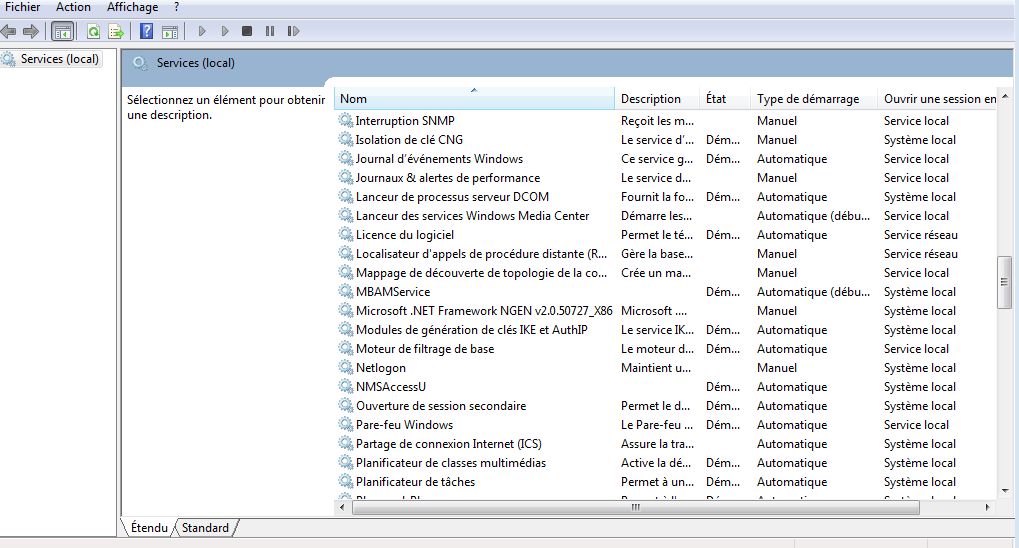The image size is (1019, 548).
Task: Click the Stop service square icon
Action: tap(247, 32)
